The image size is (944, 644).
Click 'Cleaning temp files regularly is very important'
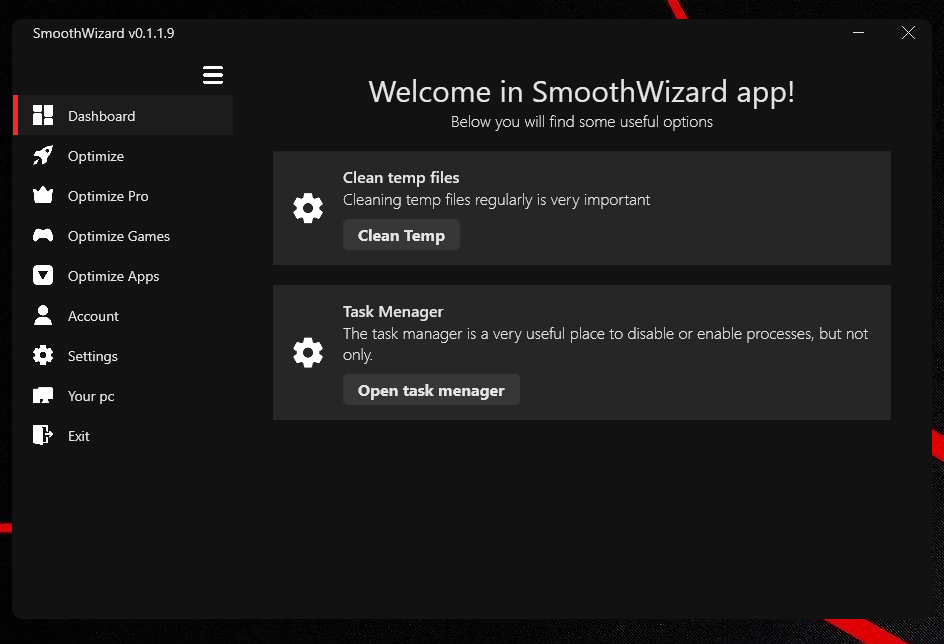click(x=496, y=200)
